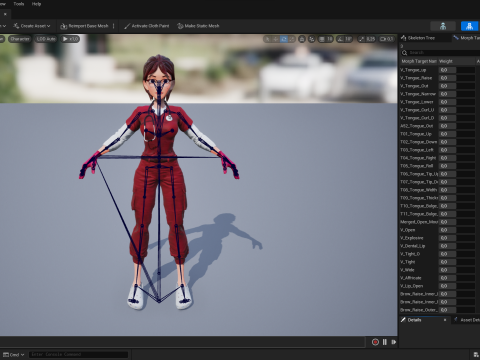Screen dimensions: 480x360
Task: Click weight value of V_Tongue_Out
Action: click(448, 86)
